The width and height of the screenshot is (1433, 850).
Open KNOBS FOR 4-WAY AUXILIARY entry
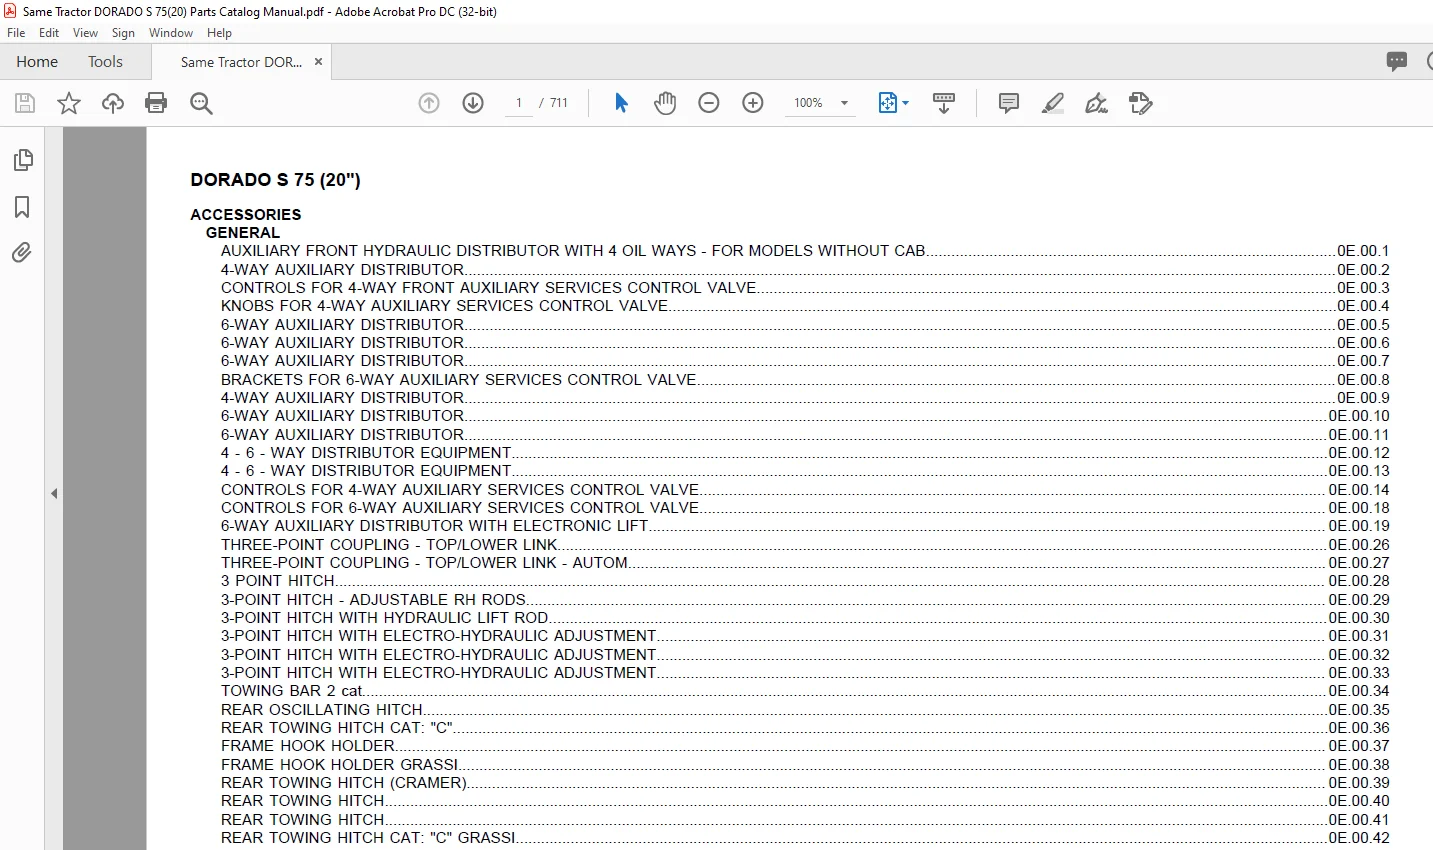tap(445, 306)
